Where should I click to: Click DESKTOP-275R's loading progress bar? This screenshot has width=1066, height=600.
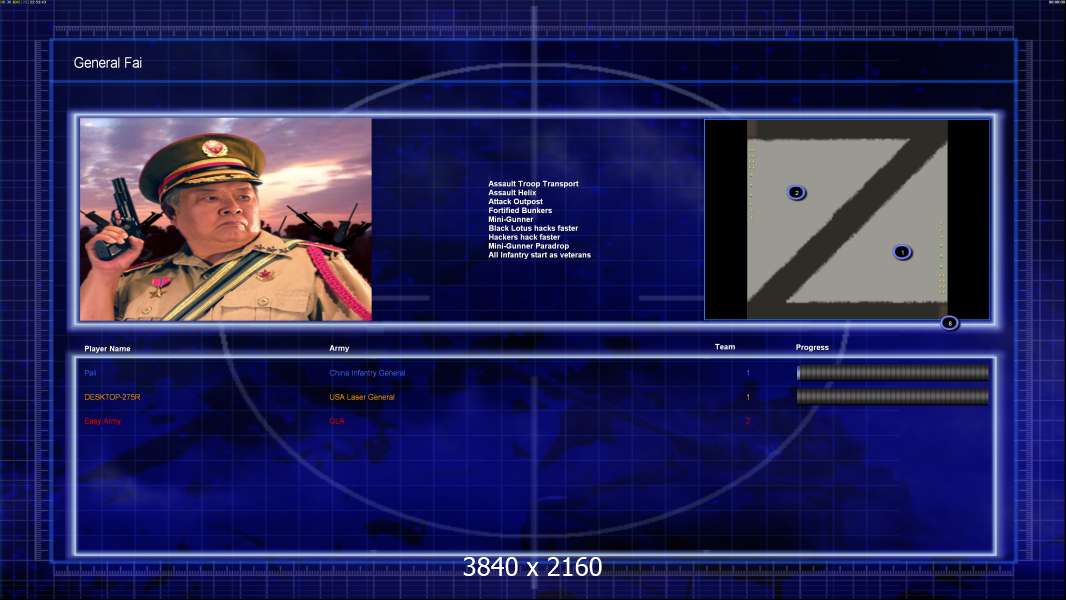(x=893, y=397)
